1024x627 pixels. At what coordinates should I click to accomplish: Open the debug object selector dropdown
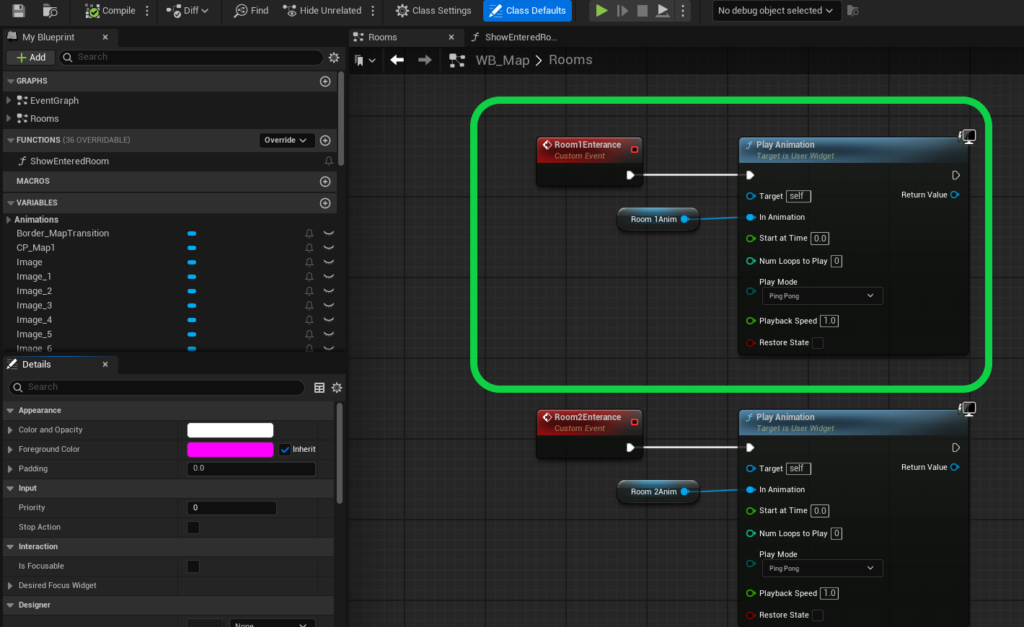point(775,11)
